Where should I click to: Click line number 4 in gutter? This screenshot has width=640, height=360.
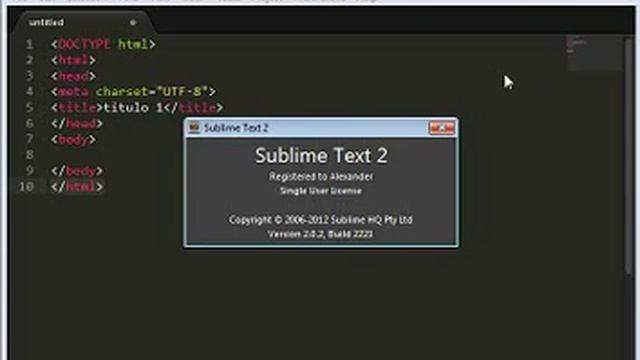[x=29, y=91]
